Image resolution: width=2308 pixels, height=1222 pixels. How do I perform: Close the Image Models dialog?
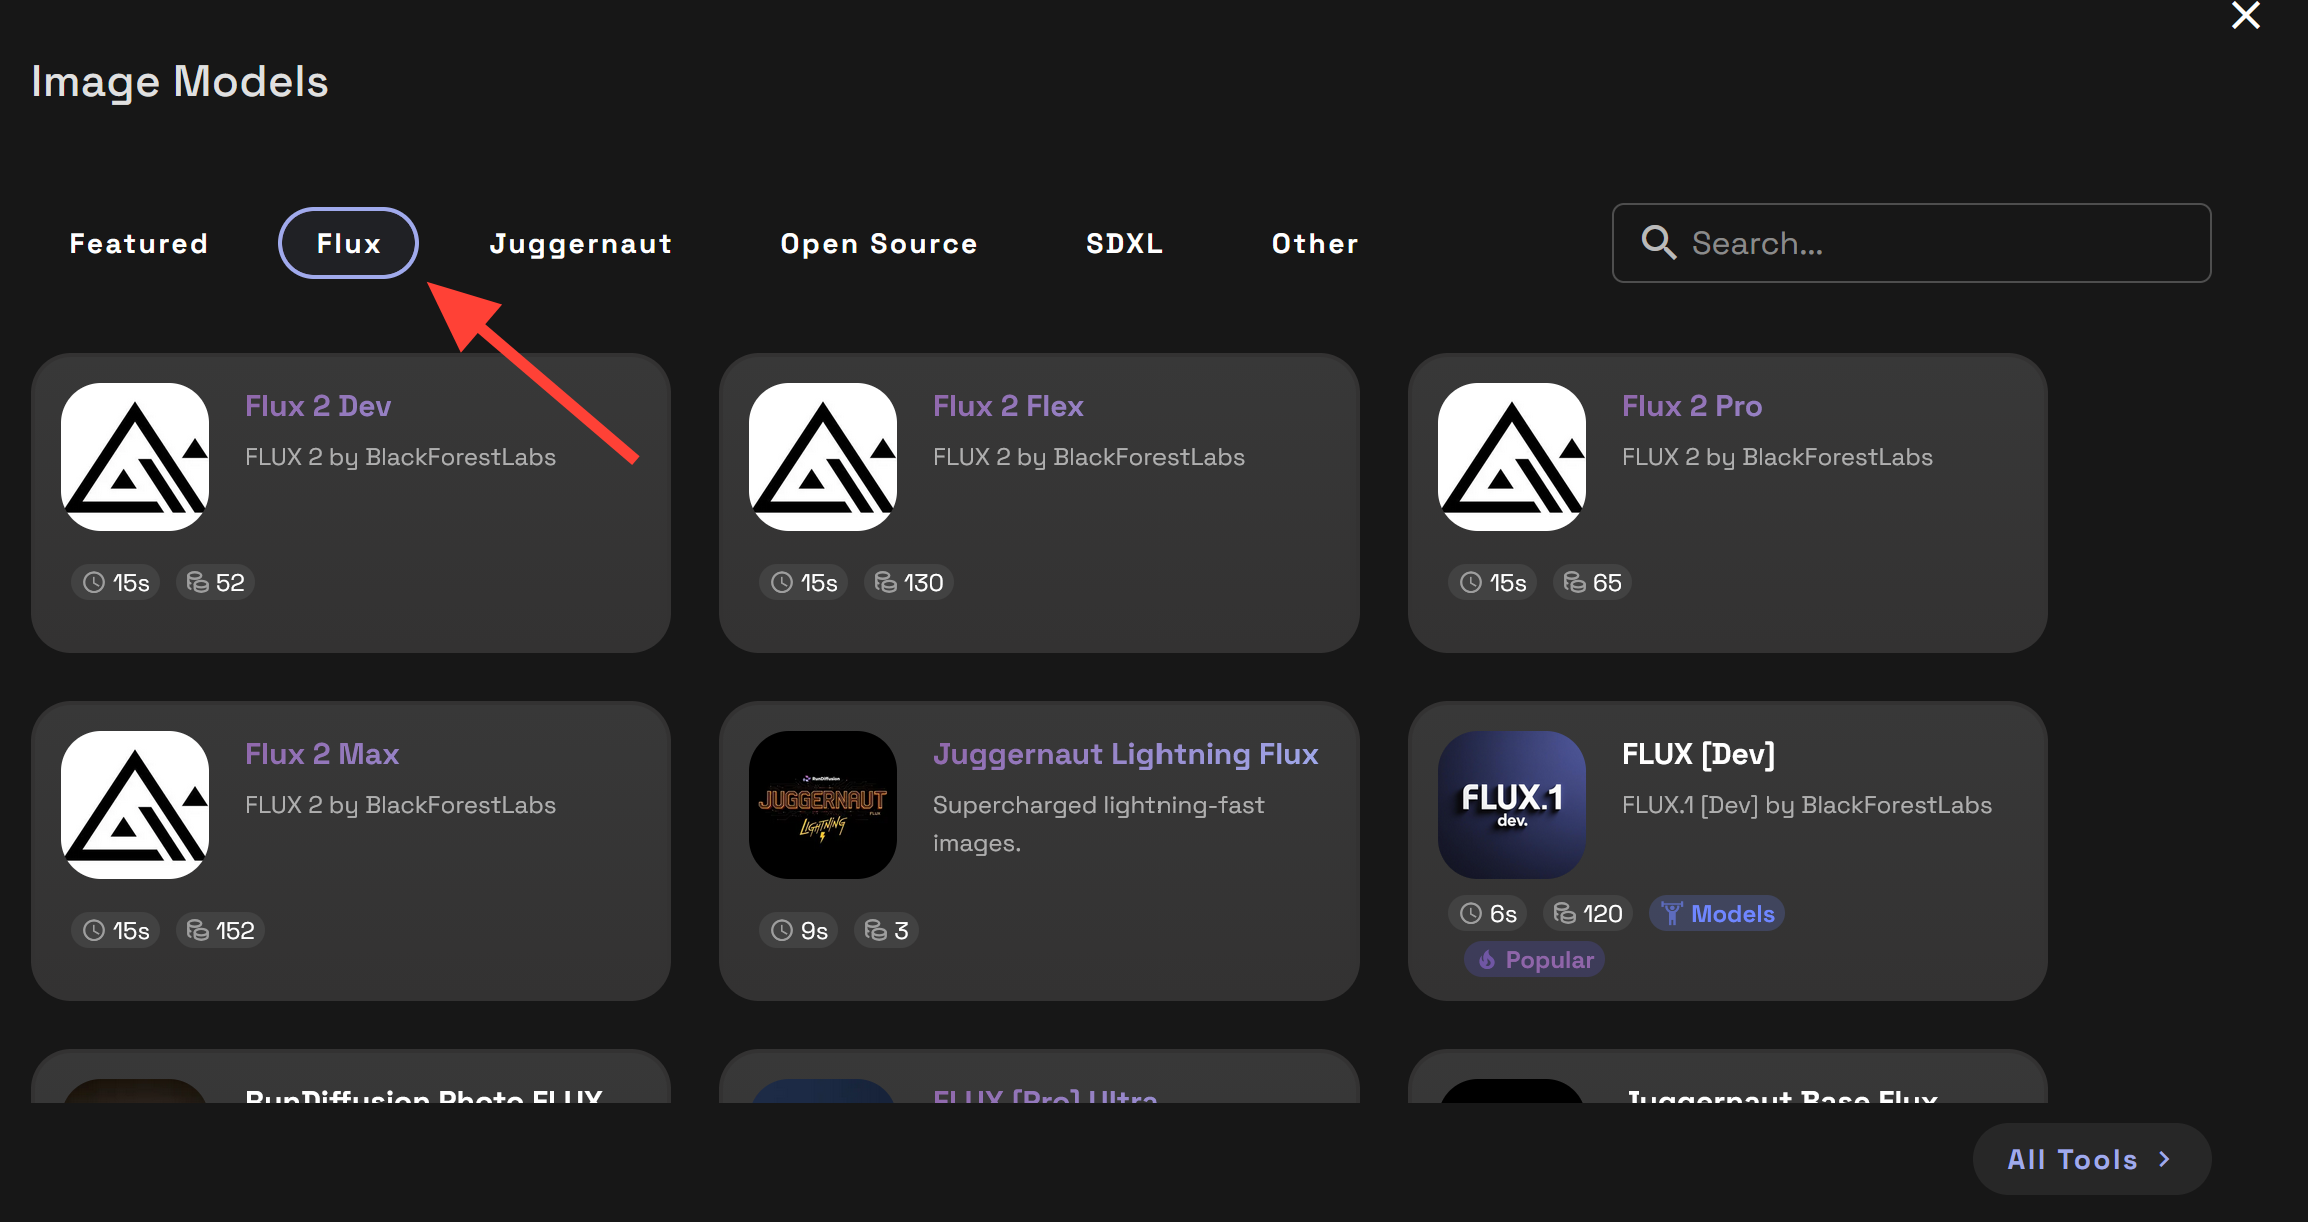pos(2246,15)
